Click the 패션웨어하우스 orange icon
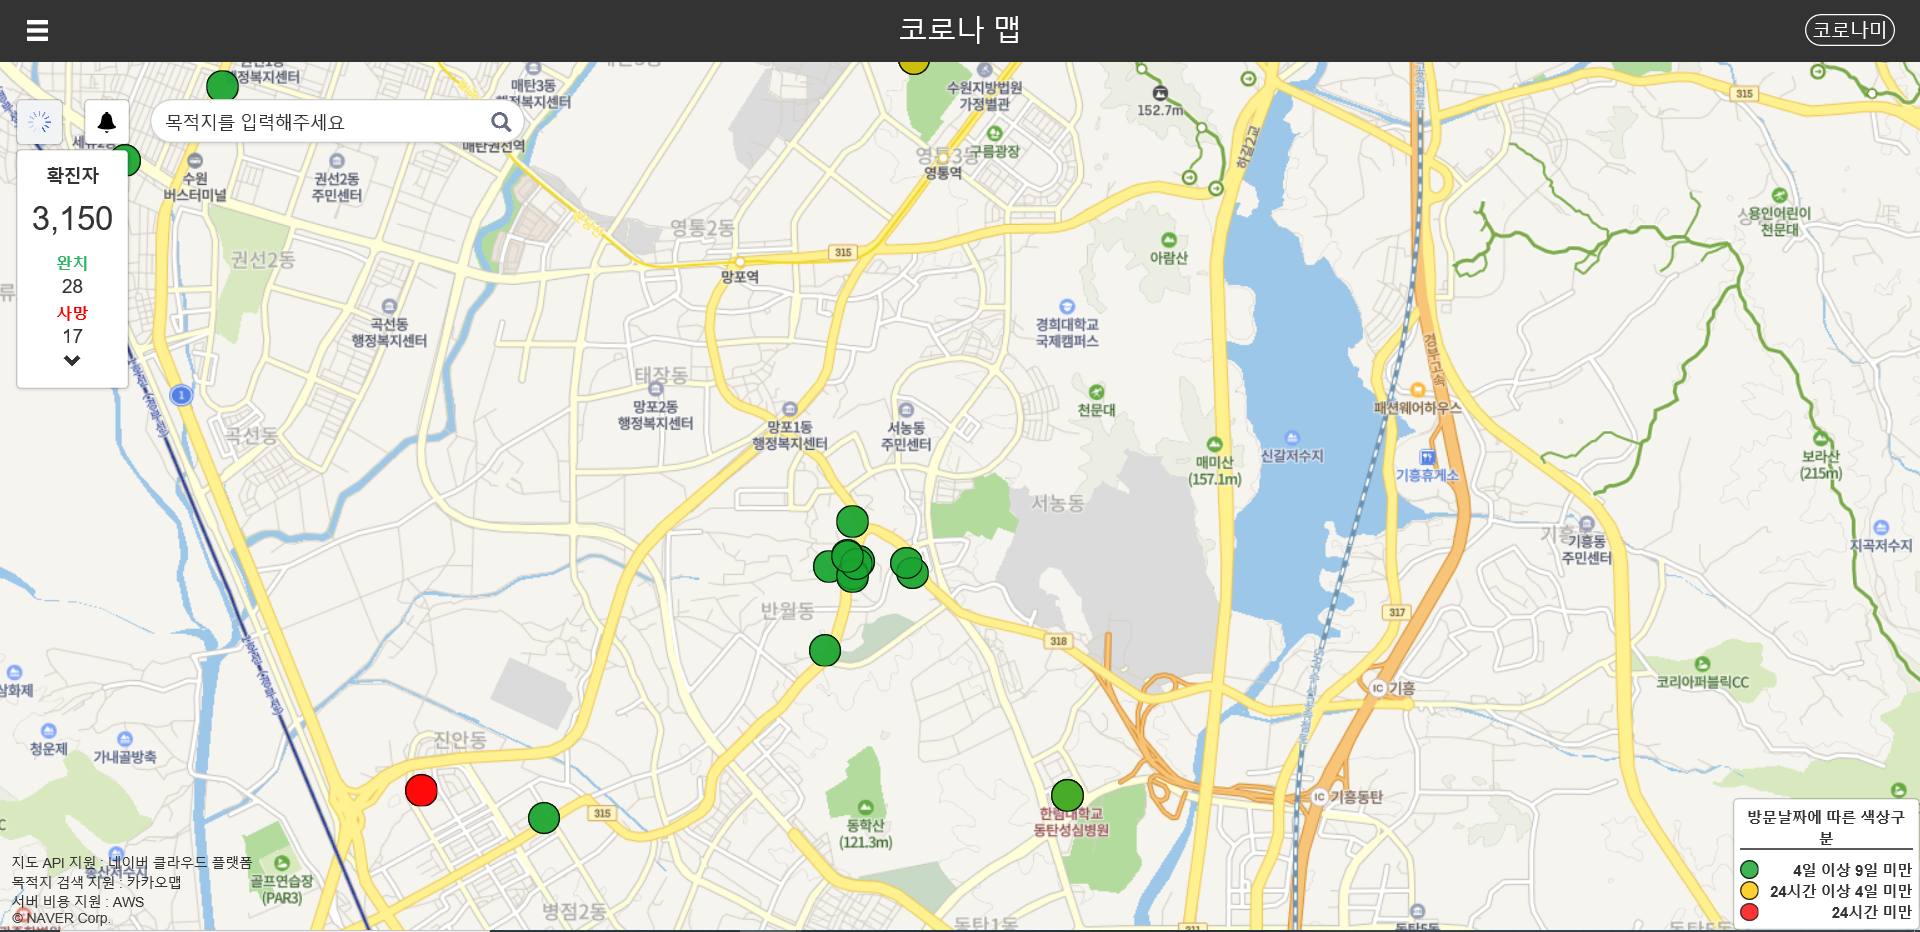 click(x=1417, y=390)
